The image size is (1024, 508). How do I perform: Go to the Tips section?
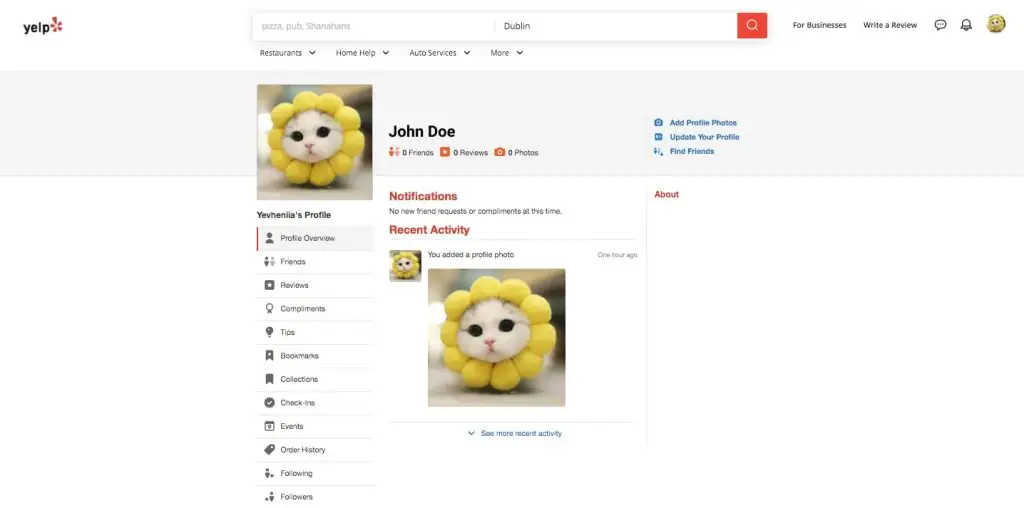315,332
